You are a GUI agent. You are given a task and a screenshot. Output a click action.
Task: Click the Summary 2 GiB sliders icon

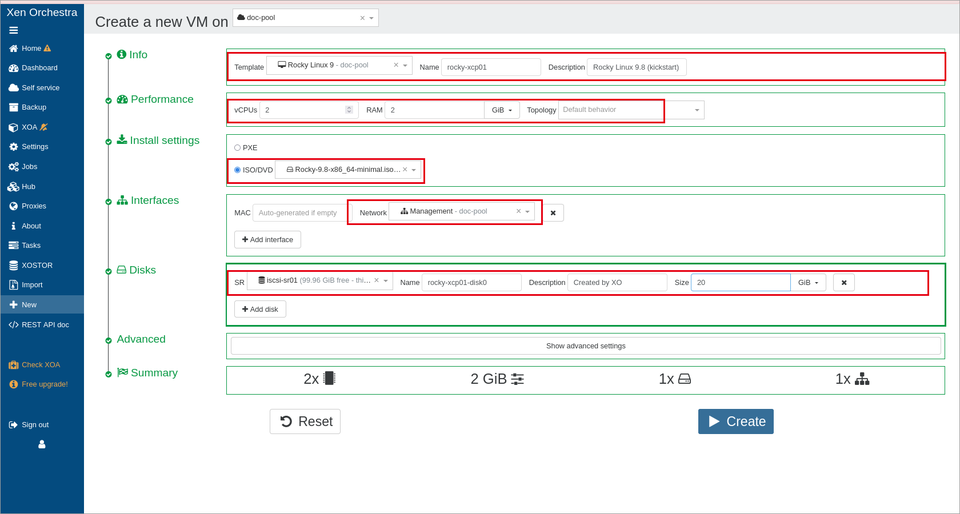(517, 379)
